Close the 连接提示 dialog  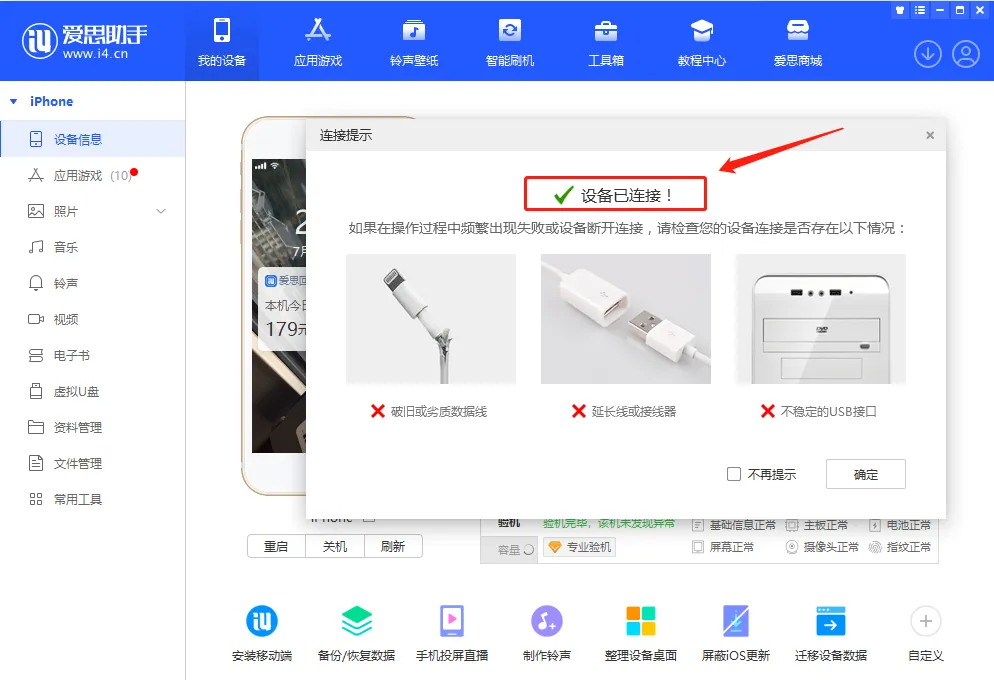930,135
